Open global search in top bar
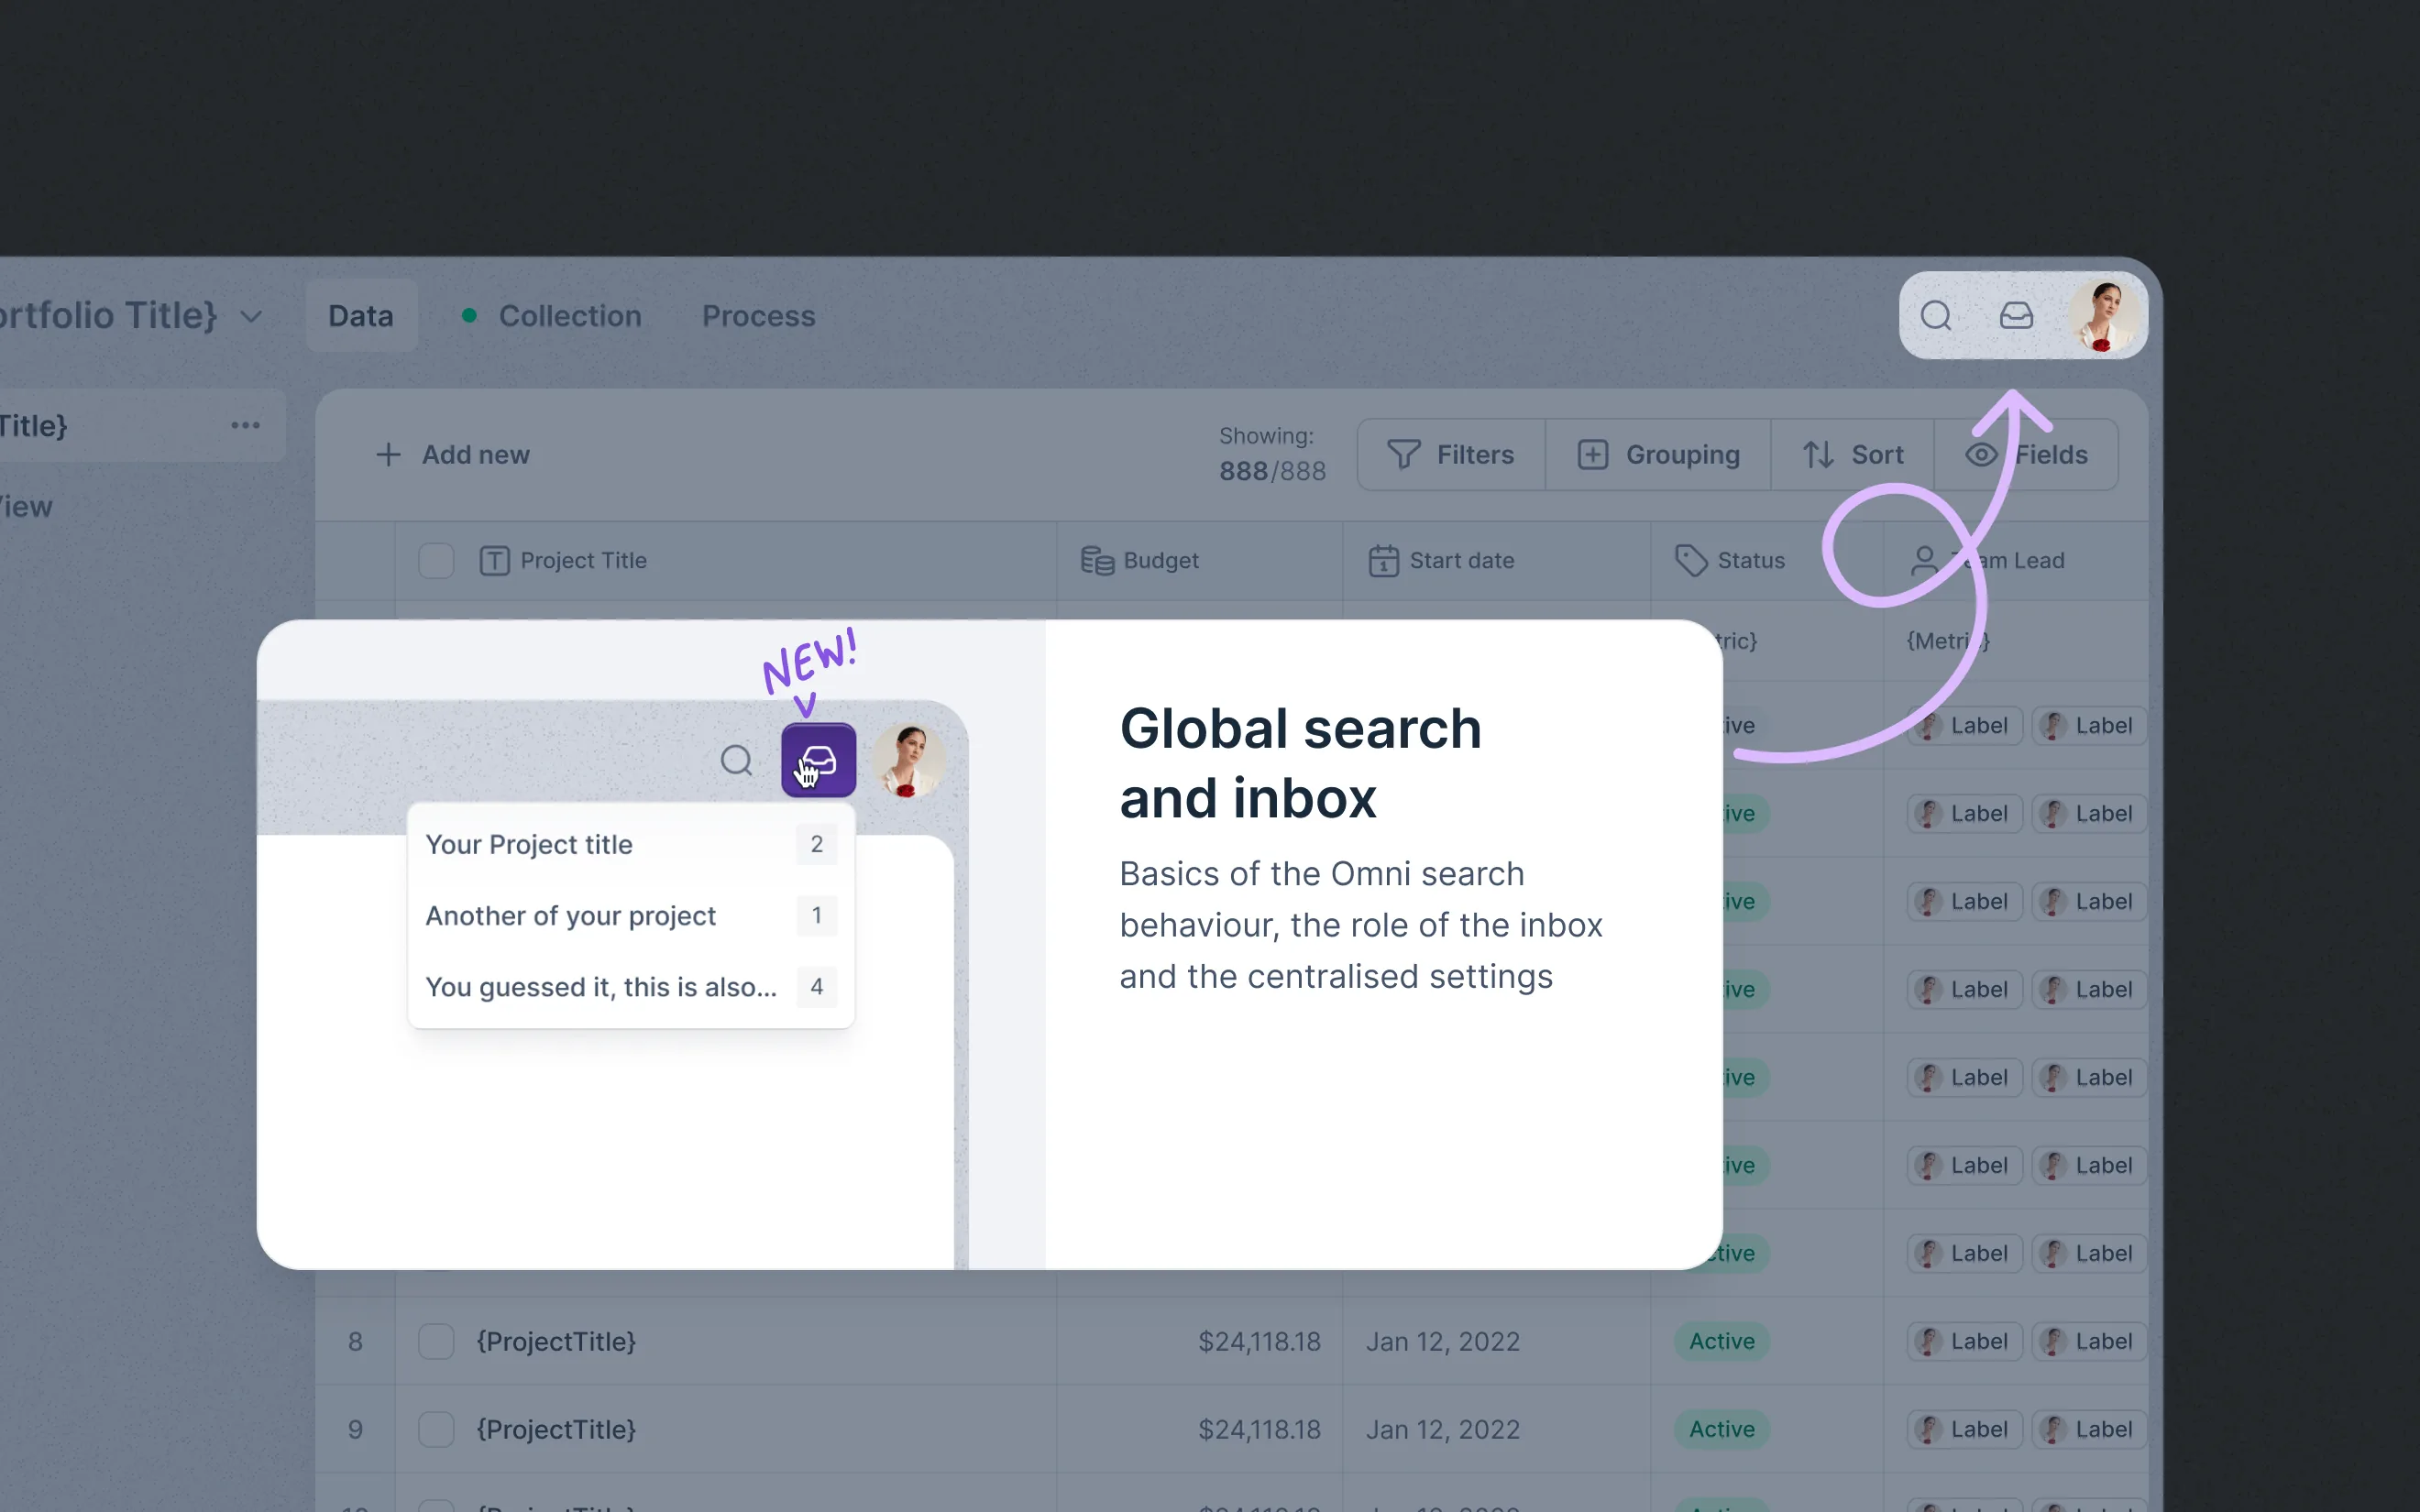2420x1512 pixels. tap(1936, 316)
